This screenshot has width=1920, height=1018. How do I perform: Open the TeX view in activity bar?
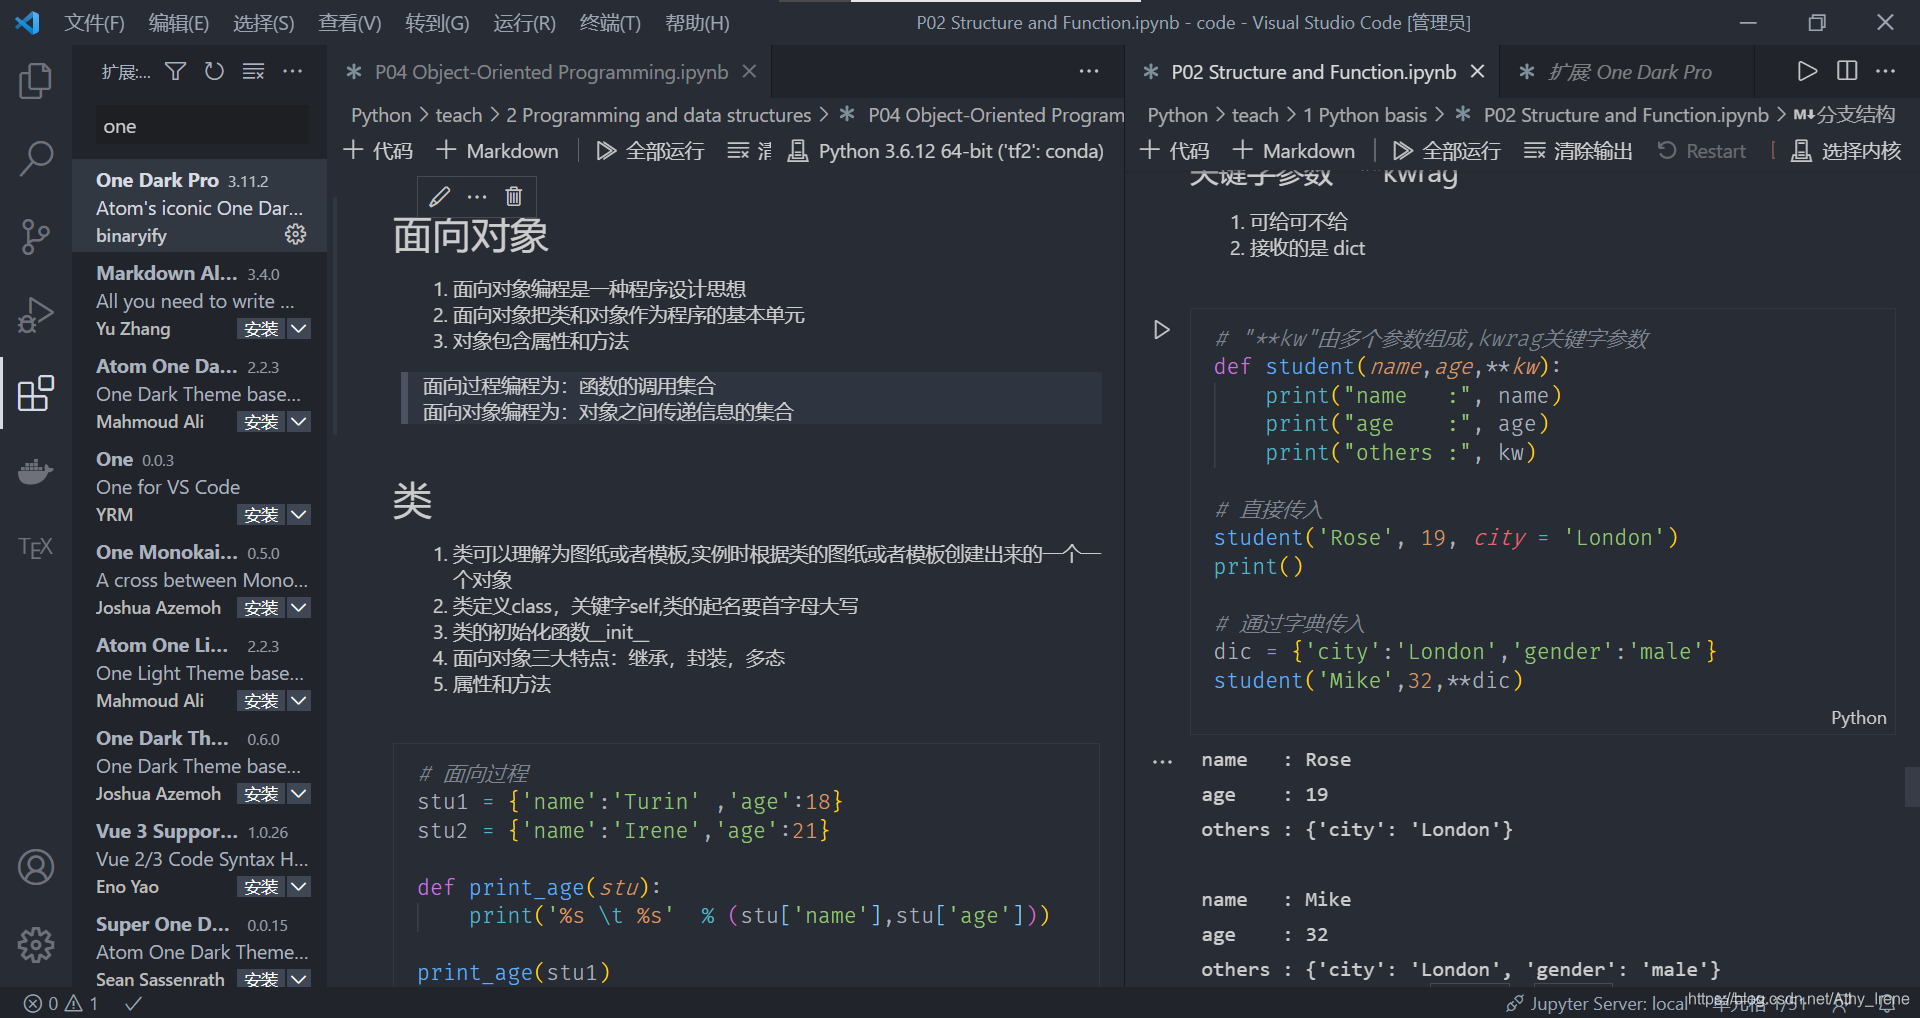point(36,547)
